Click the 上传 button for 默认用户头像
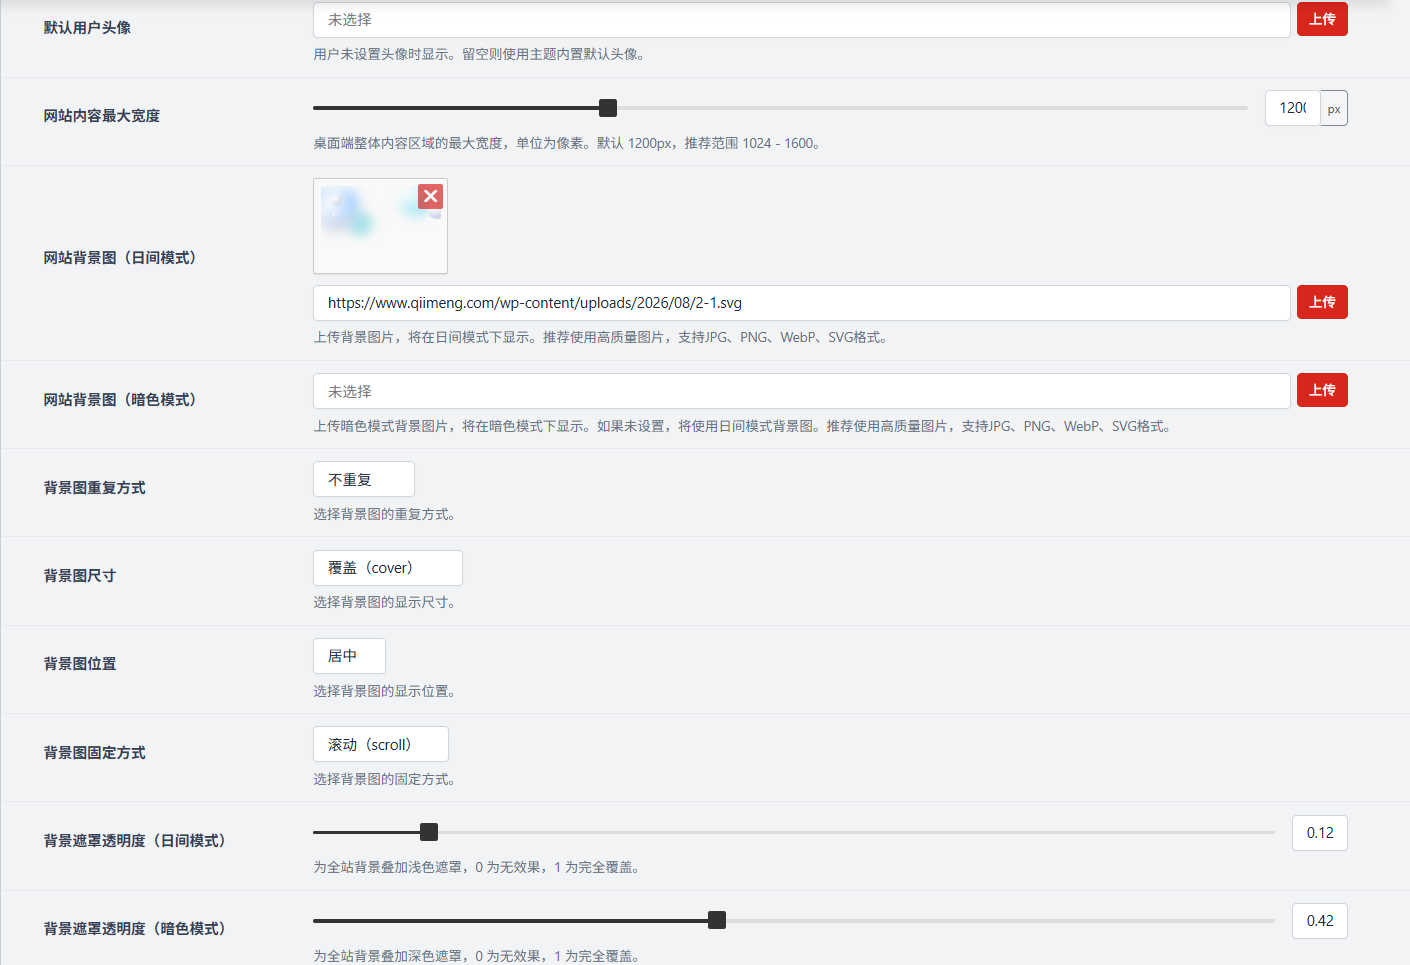The width and height of the screenshot is (1410, 965). (1322, 19)
